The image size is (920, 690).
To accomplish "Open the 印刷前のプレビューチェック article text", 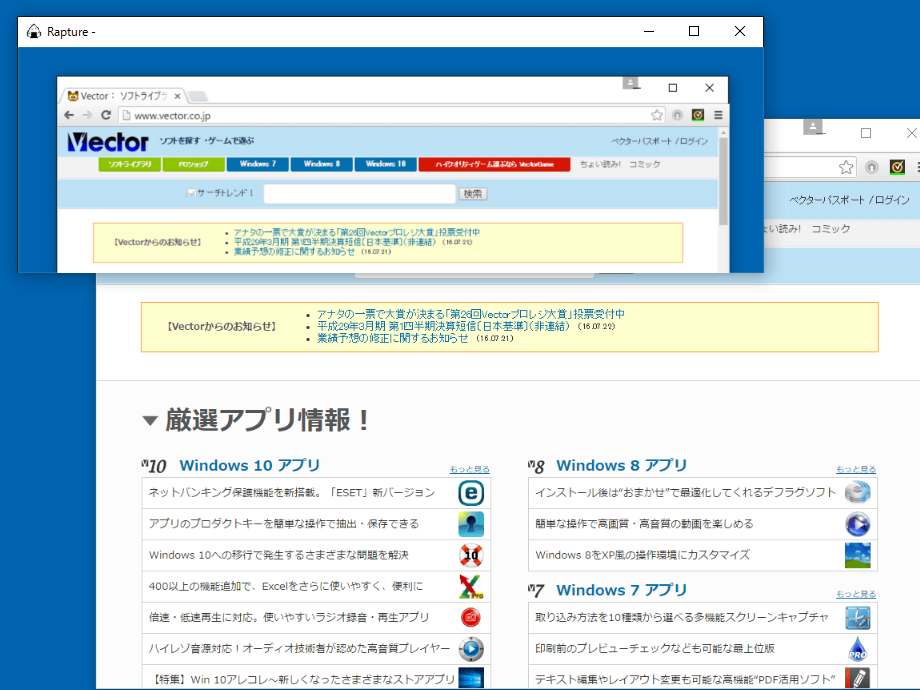I will [x=655, y=649].
